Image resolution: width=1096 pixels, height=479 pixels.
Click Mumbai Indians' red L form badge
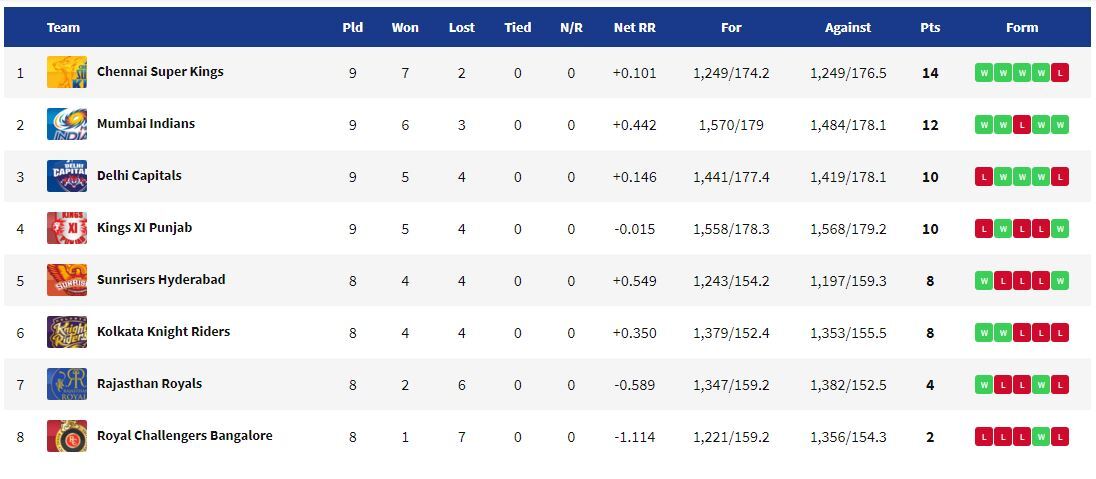[x=1022, y=124]
